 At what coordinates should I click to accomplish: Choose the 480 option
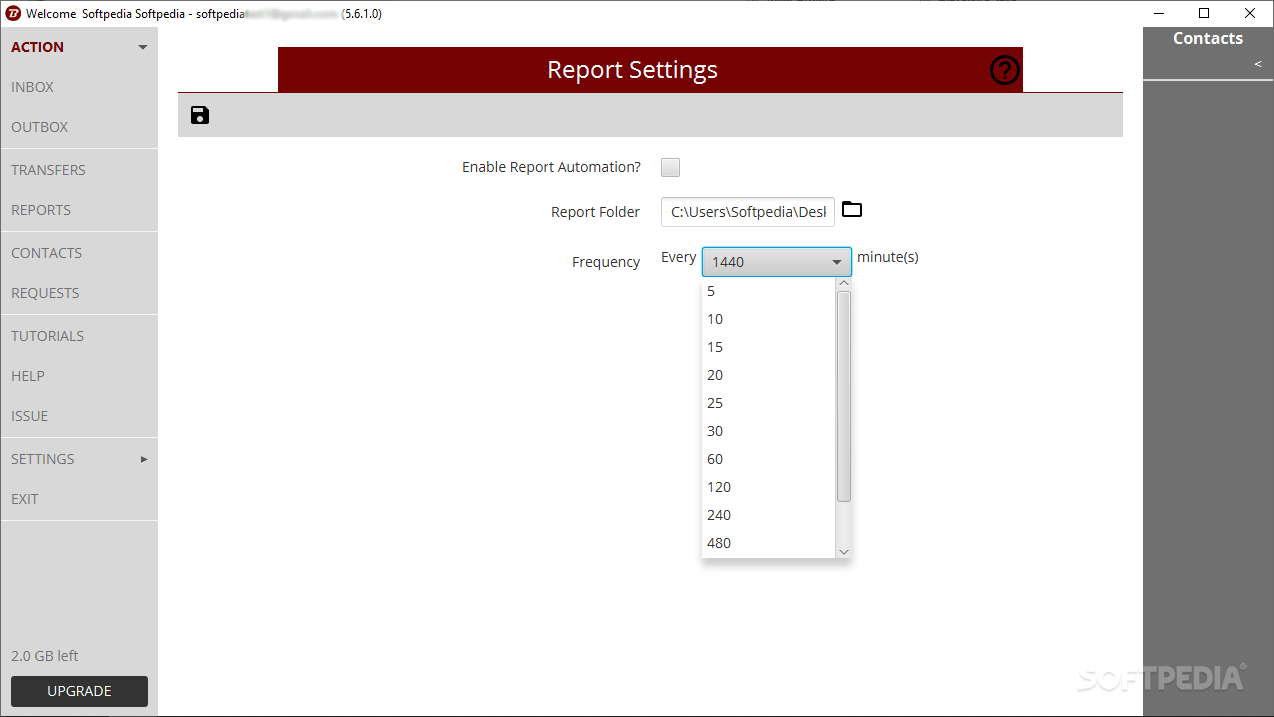pos(769,543)
